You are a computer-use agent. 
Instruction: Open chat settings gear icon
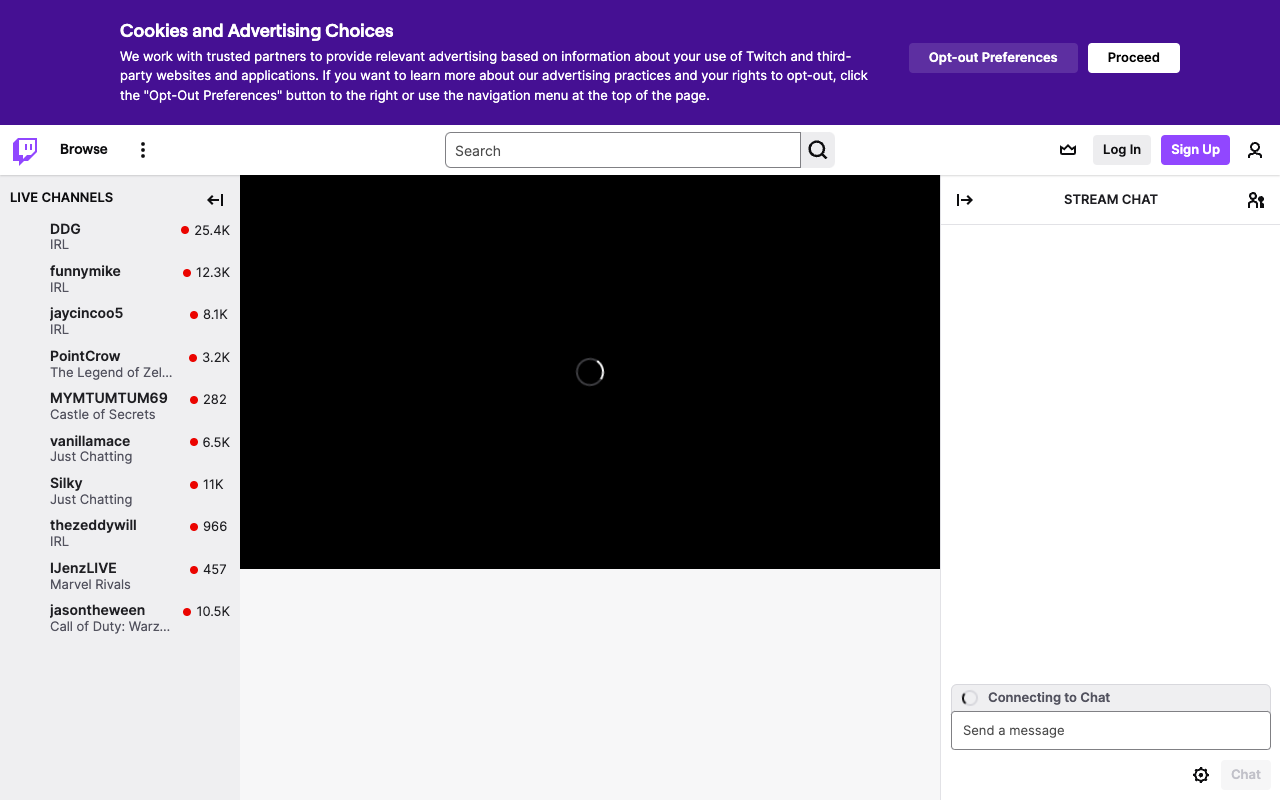click(x=1201, y=775)
